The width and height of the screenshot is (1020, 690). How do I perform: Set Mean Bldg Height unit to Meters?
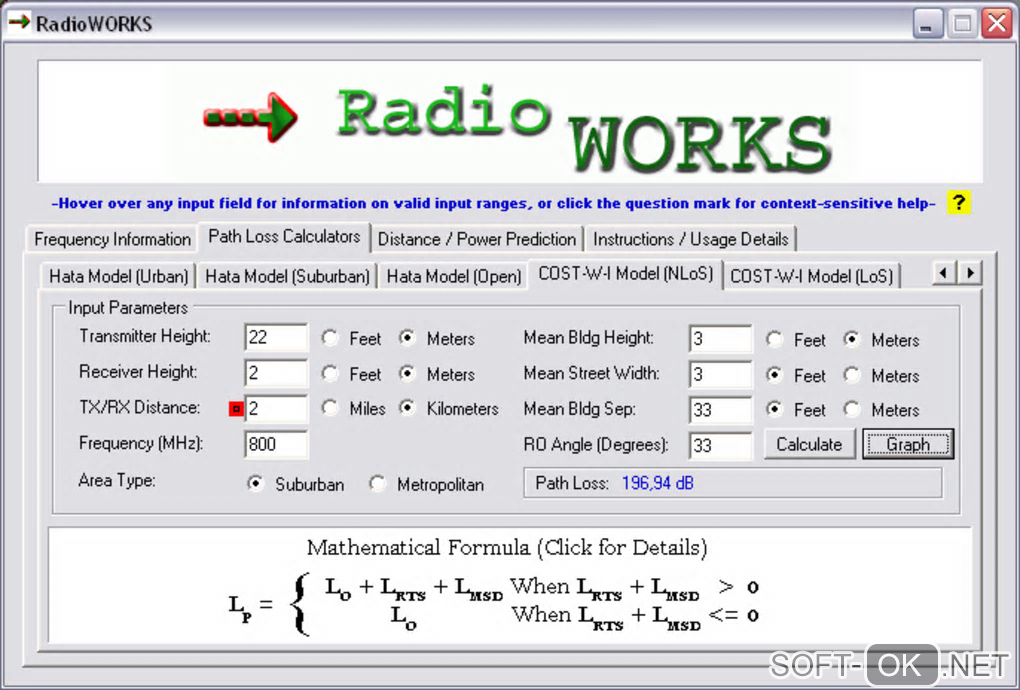click(x=881, y=339)
